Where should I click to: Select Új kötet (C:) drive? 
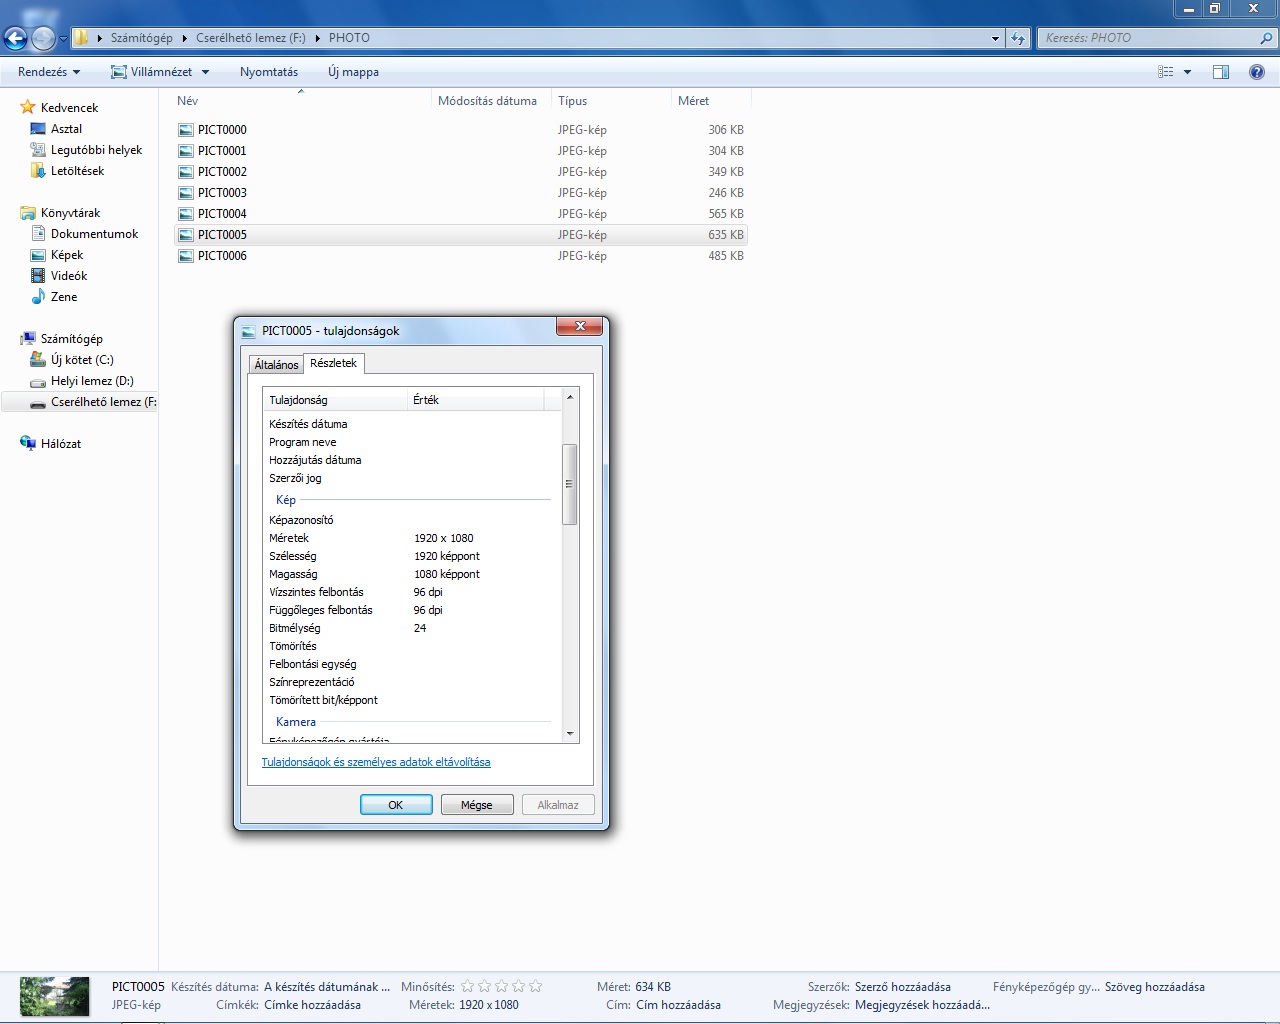tap(82, 360)
